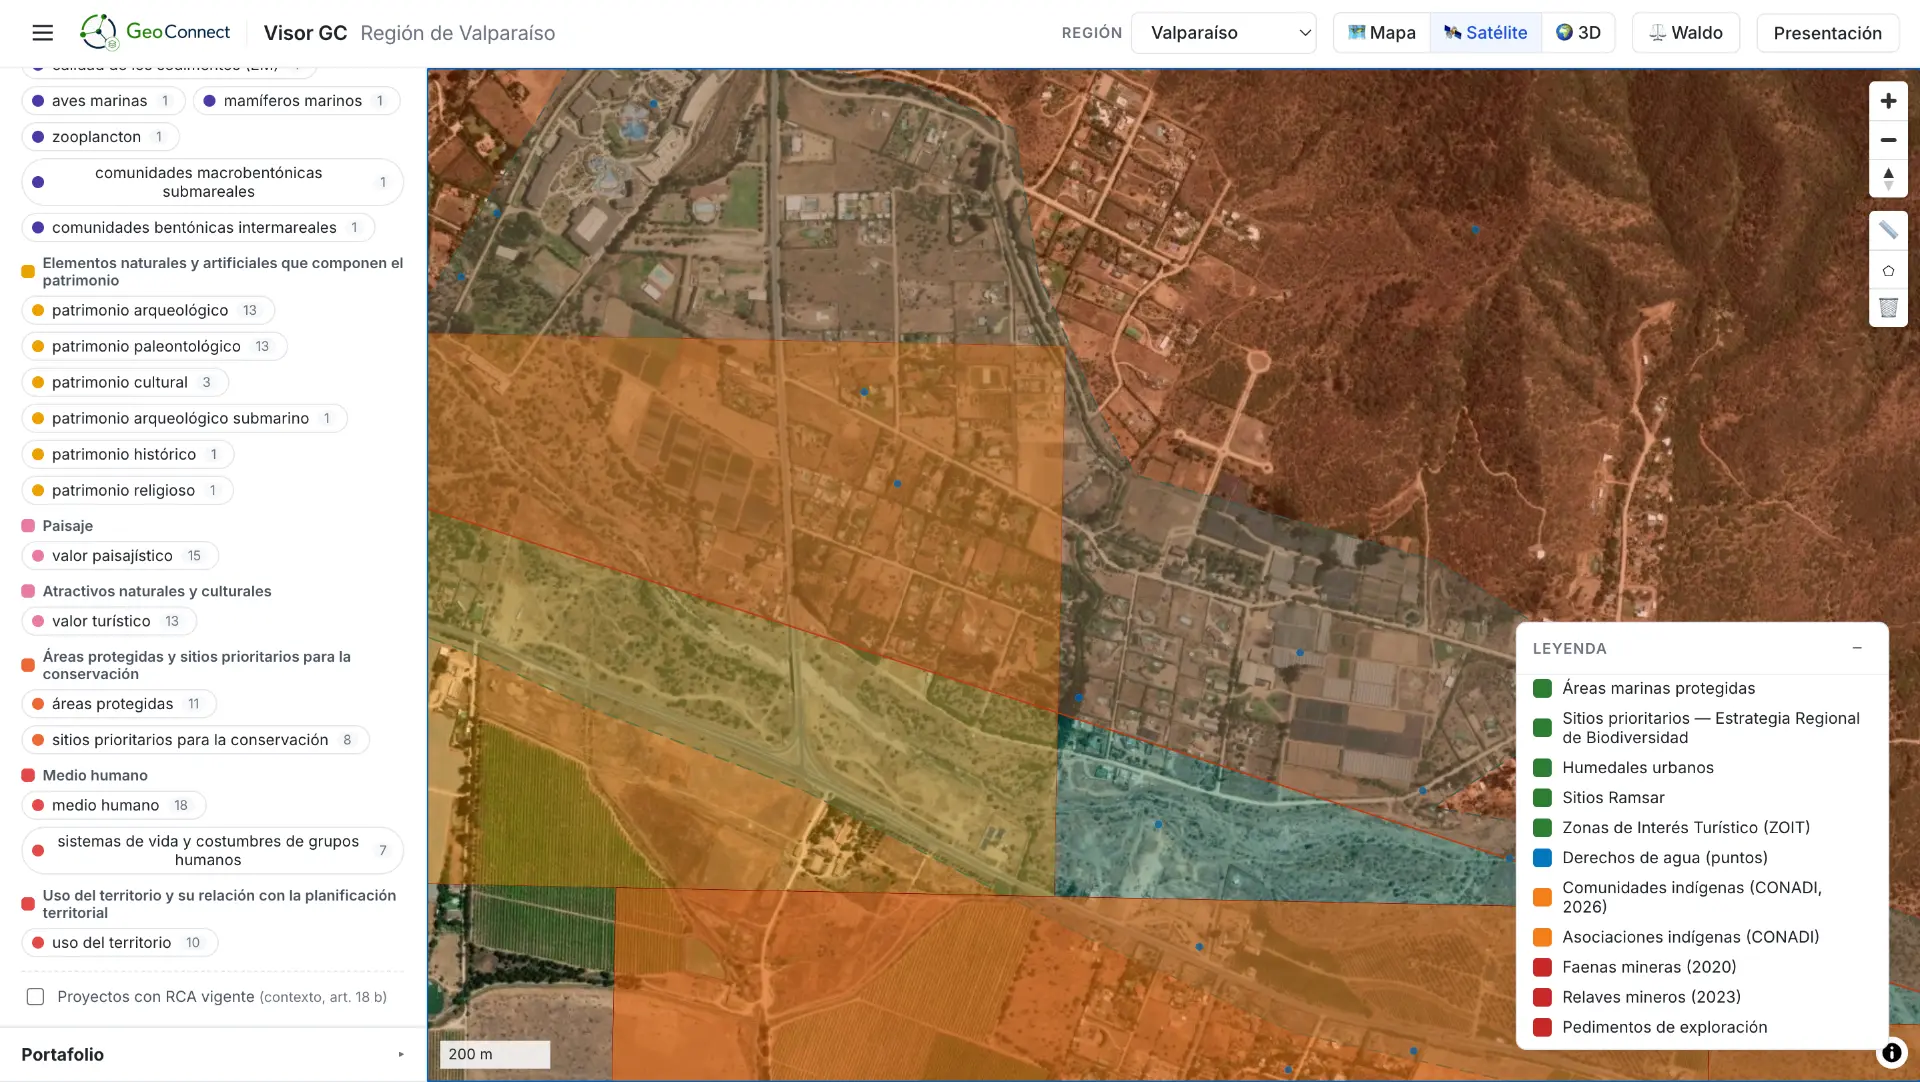Open Presentación mode
This screenshot has height=1082, width=1920.
point(1827,33)
